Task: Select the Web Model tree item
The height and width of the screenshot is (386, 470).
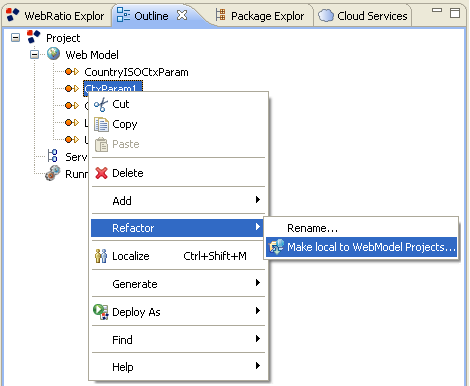Action: point(92,55)
